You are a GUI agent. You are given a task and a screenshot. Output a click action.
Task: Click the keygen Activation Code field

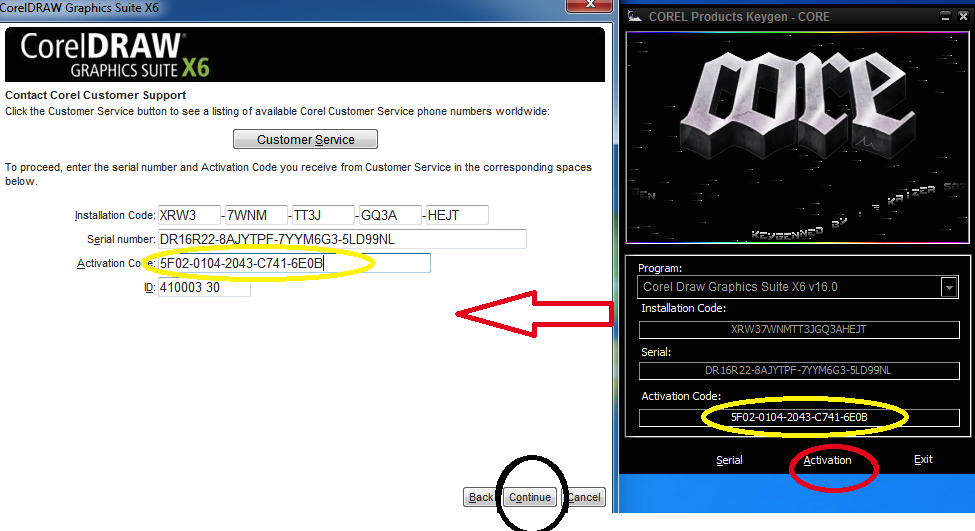coord(799,417)
